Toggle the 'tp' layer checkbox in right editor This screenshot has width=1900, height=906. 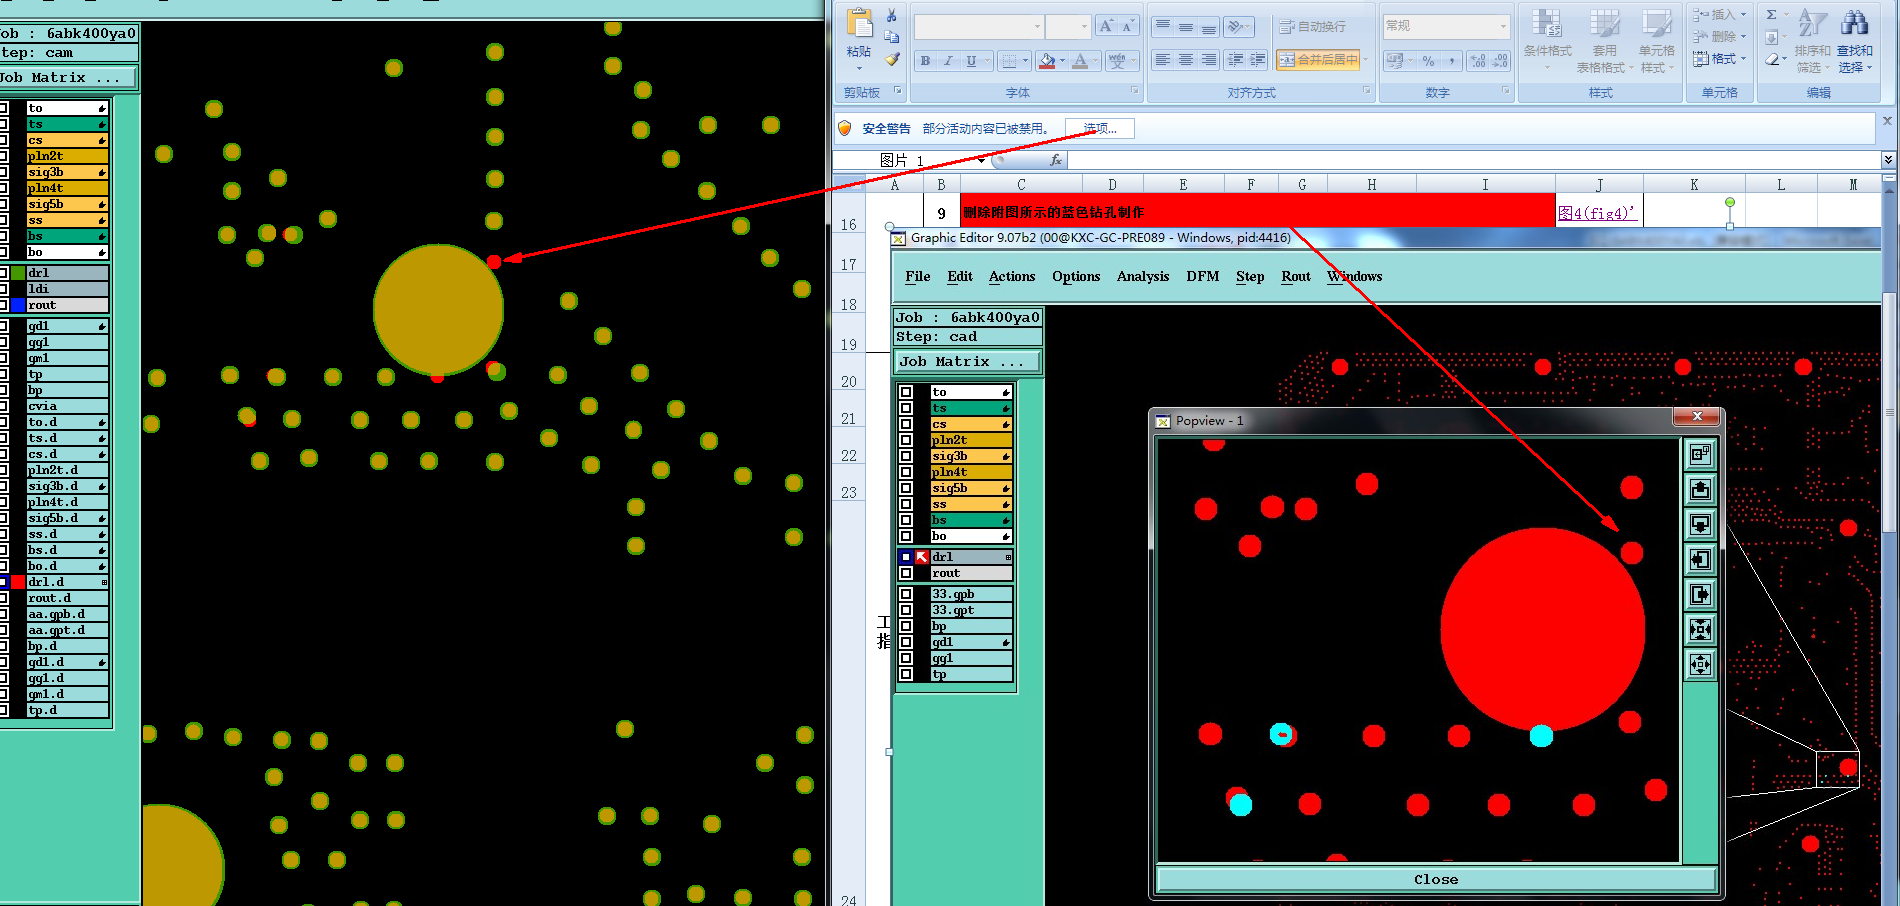[x=906, y=674]
